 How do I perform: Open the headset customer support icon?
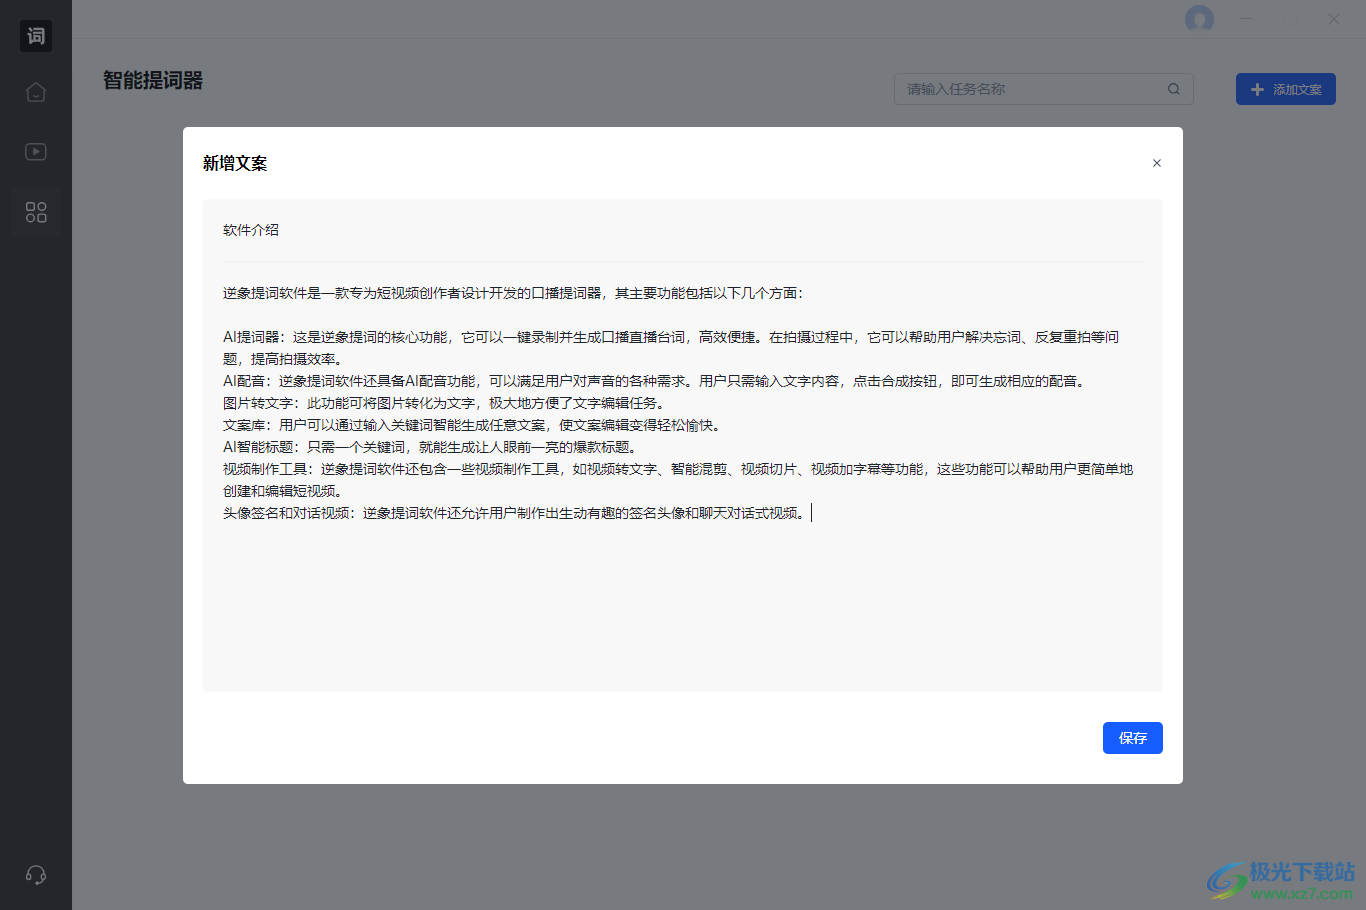pos(36,875)
